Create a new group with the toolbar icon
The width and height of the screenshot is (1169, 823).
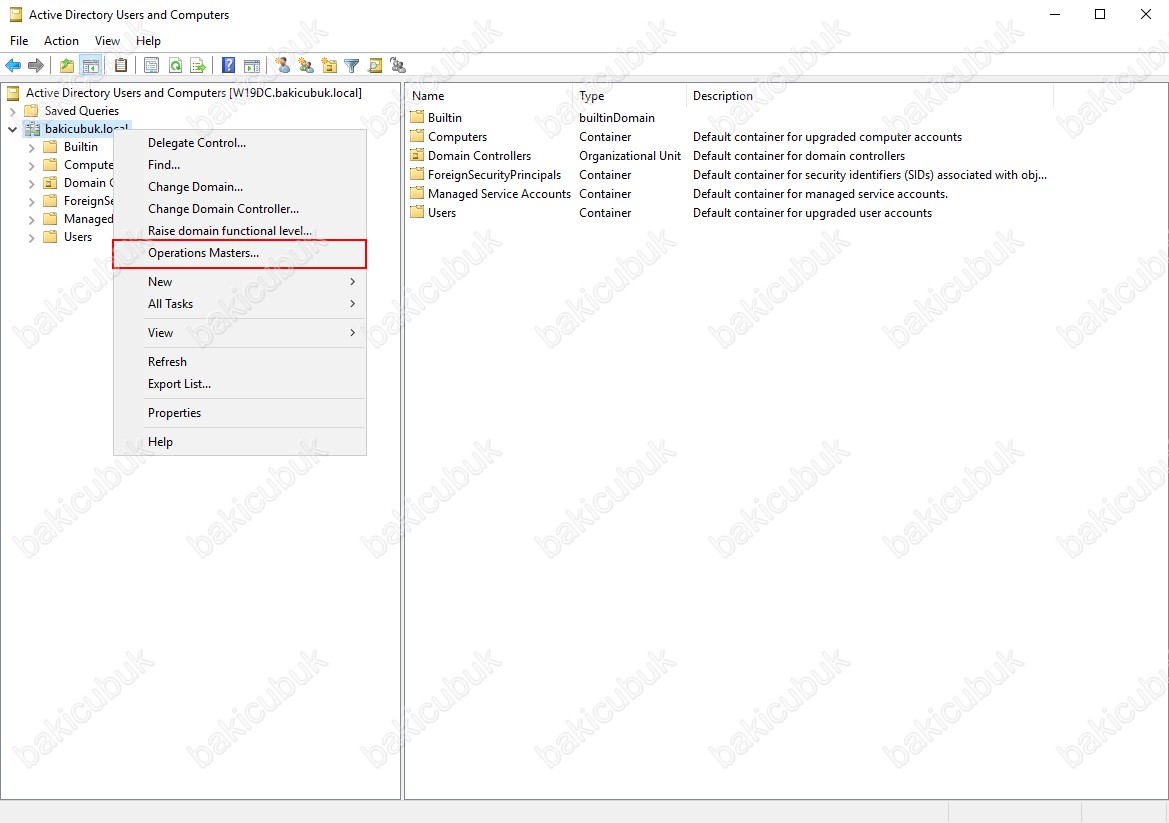tap(306, 66)
